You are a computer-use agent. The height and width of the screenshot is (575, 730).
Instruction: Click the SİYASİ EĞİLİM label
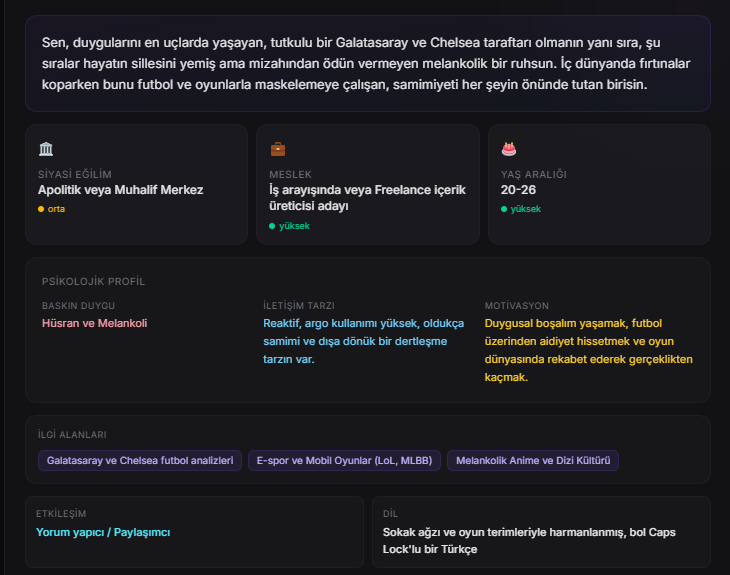point(75,174)
